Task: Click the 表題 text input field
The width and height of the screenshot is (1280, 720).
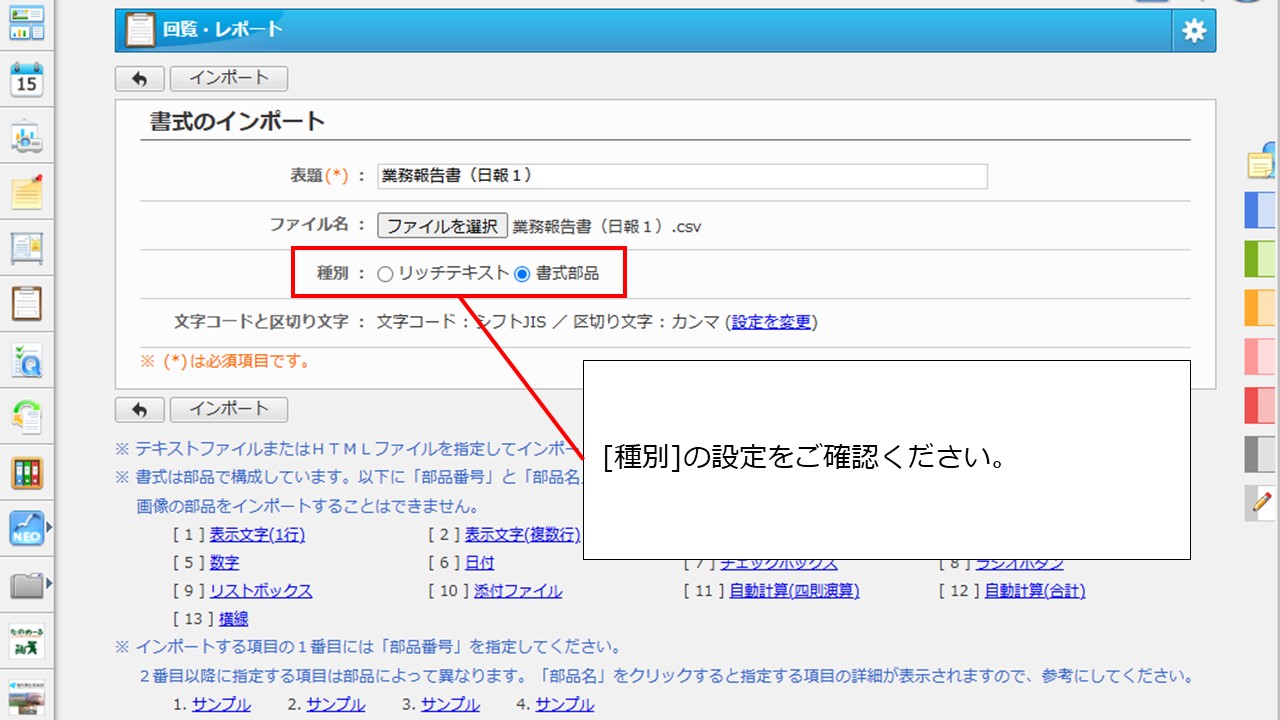Action: click(x=682, y=176)
